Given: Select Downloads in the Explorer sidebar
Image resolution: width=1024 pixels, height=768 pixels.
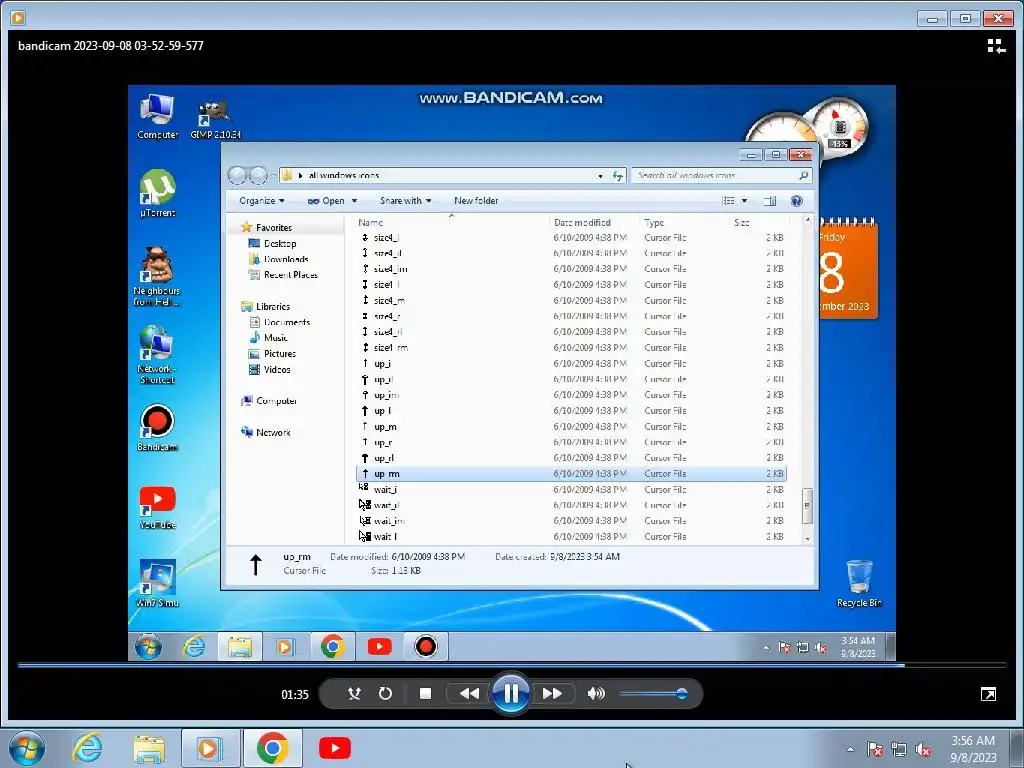Looking at the screenshot, I should click(278, 259).
